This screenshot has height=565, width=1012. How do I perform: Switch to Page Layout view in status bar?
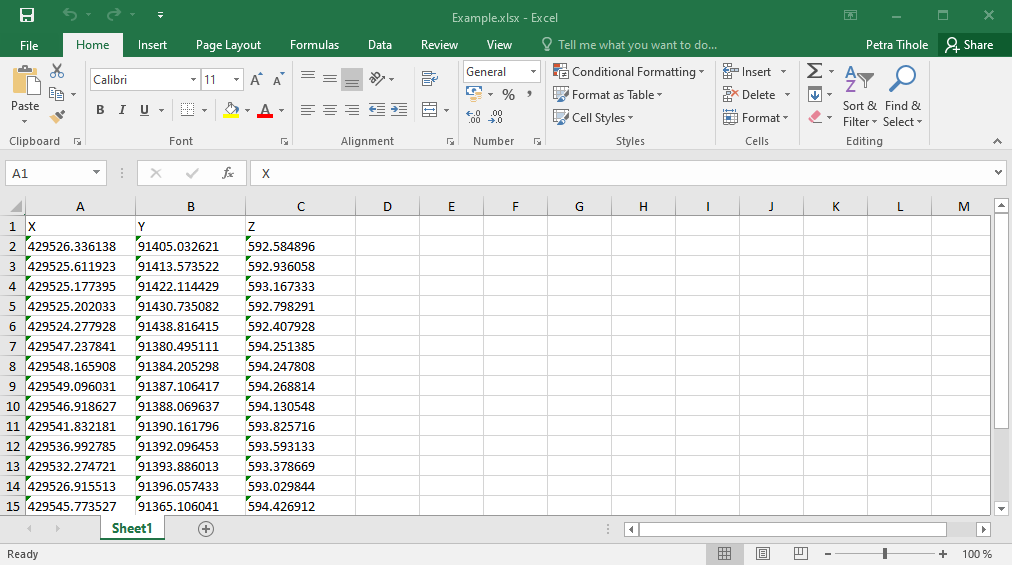pyautogui.click(x=763, y=554)
